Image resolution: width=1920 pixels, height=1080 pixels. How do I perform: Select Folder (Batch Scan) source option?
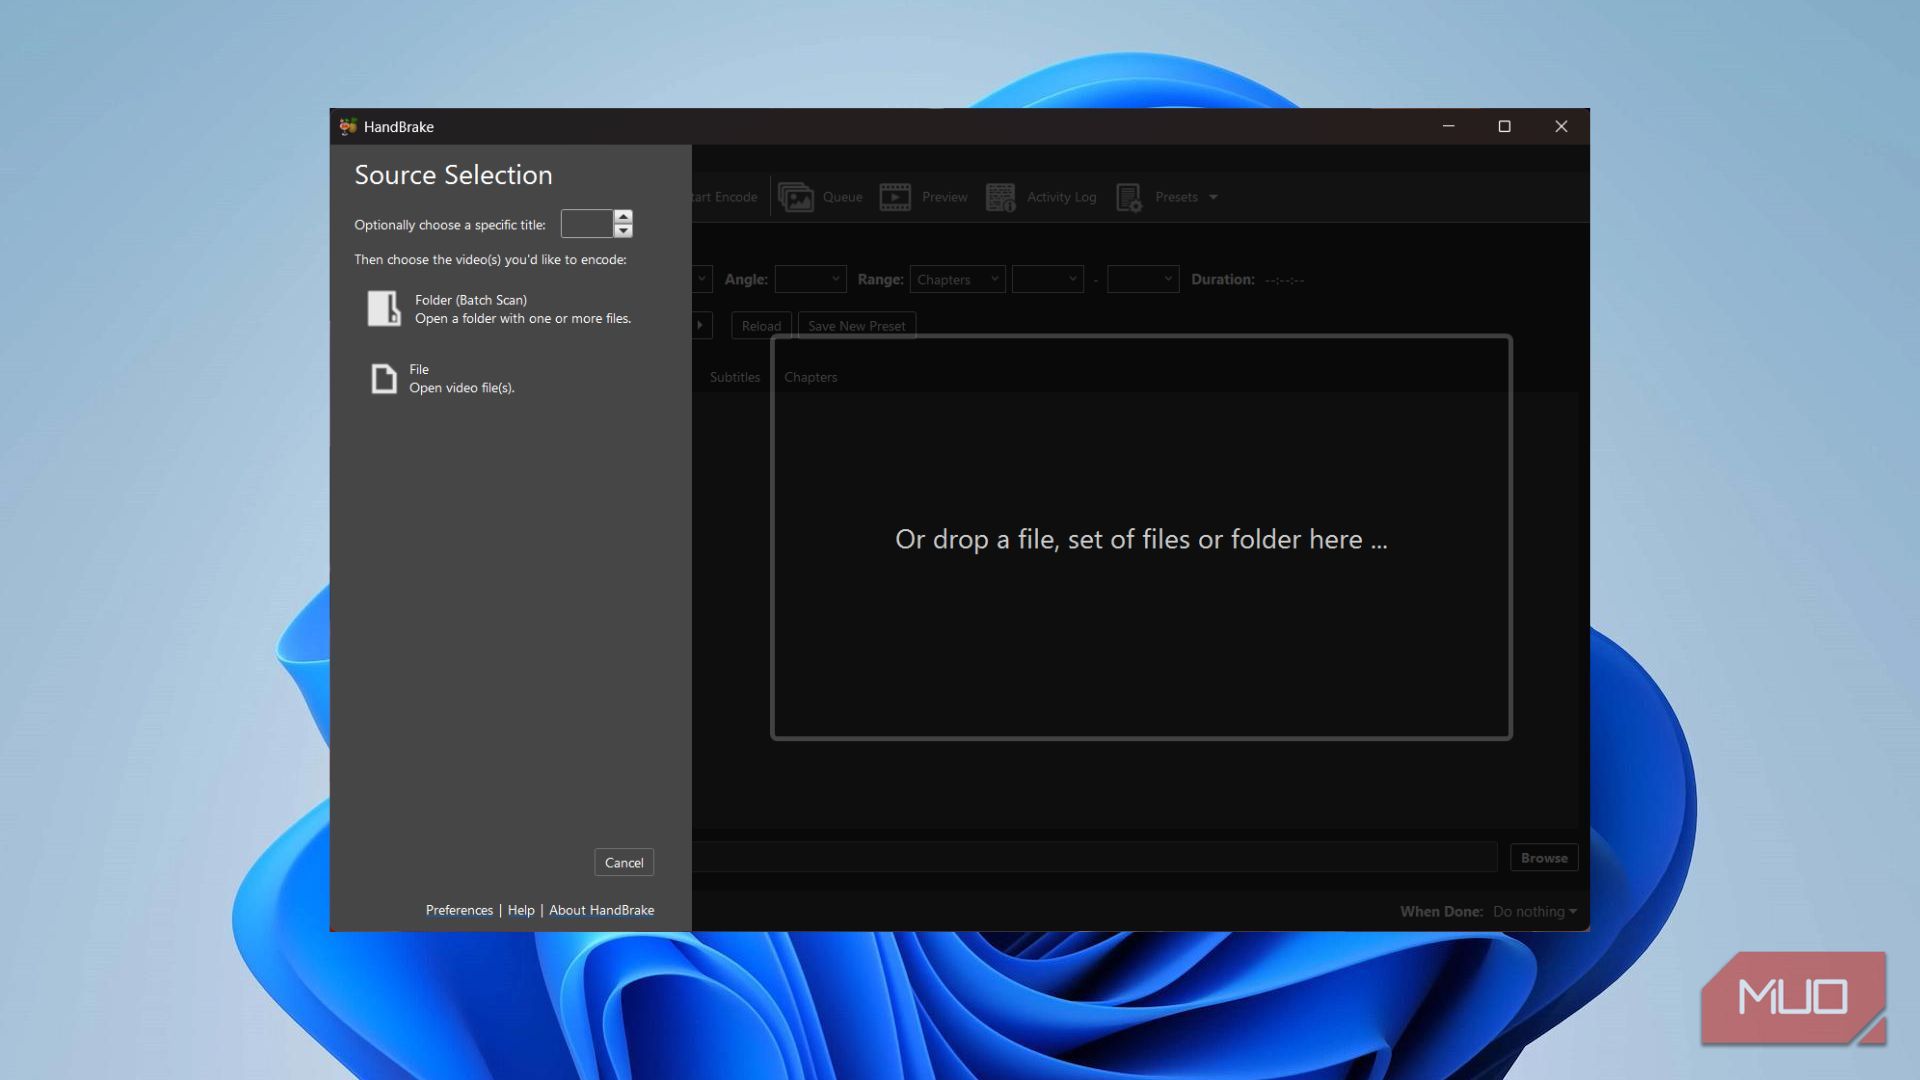coord(500,309)
